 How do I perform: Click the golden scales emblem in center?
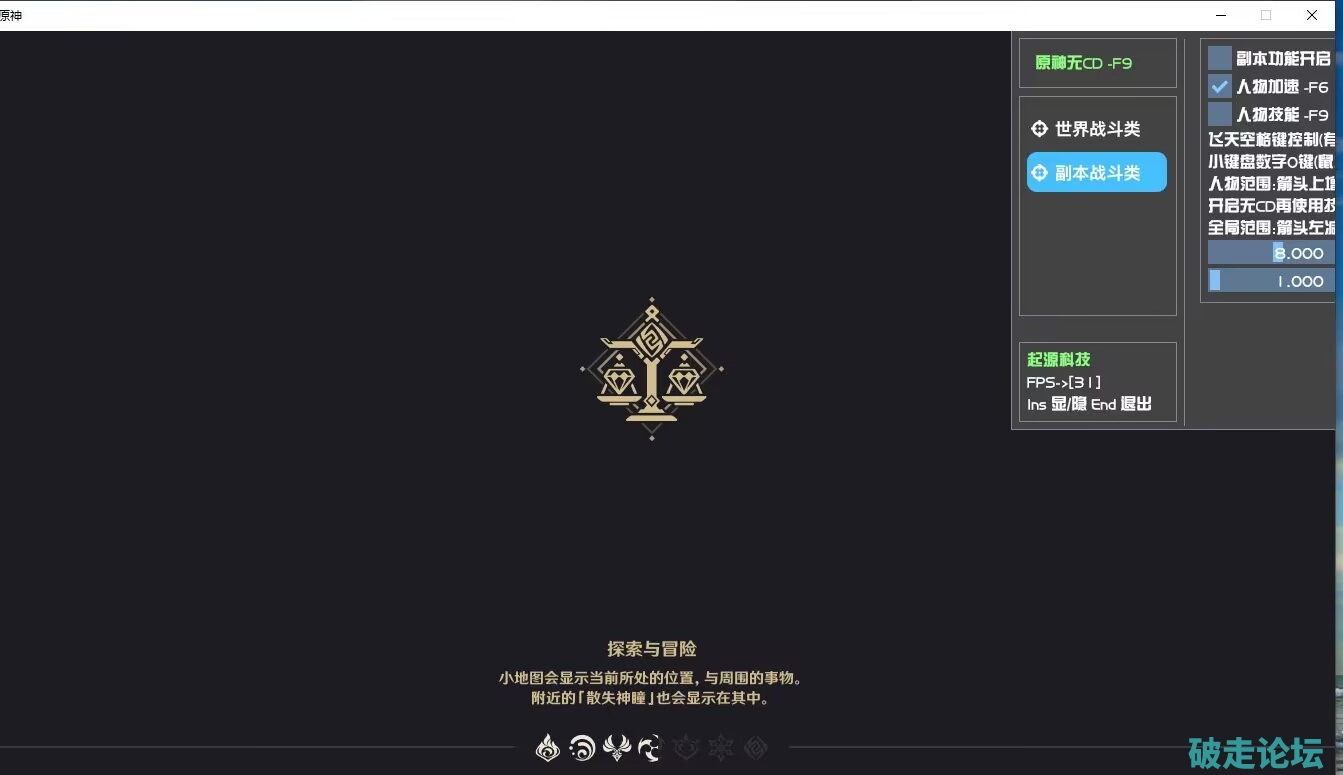tap(651, 369)
